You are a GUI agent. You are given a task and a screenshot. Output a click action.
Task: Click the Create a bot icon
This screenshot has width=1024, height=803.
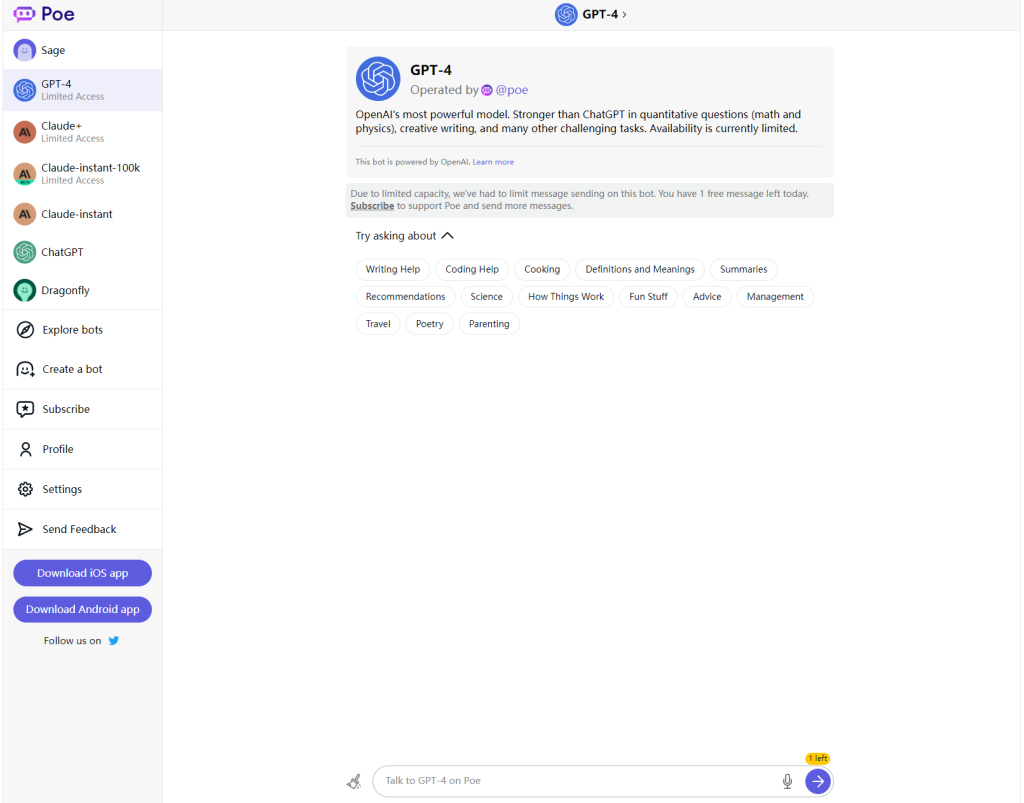click(25, 370)
